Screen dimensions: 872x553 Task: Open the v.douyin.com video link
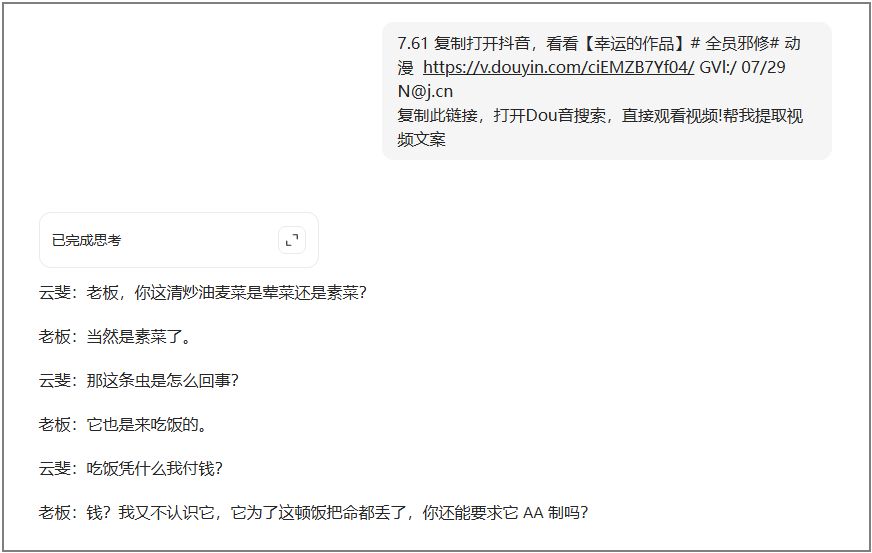point(558,67)
